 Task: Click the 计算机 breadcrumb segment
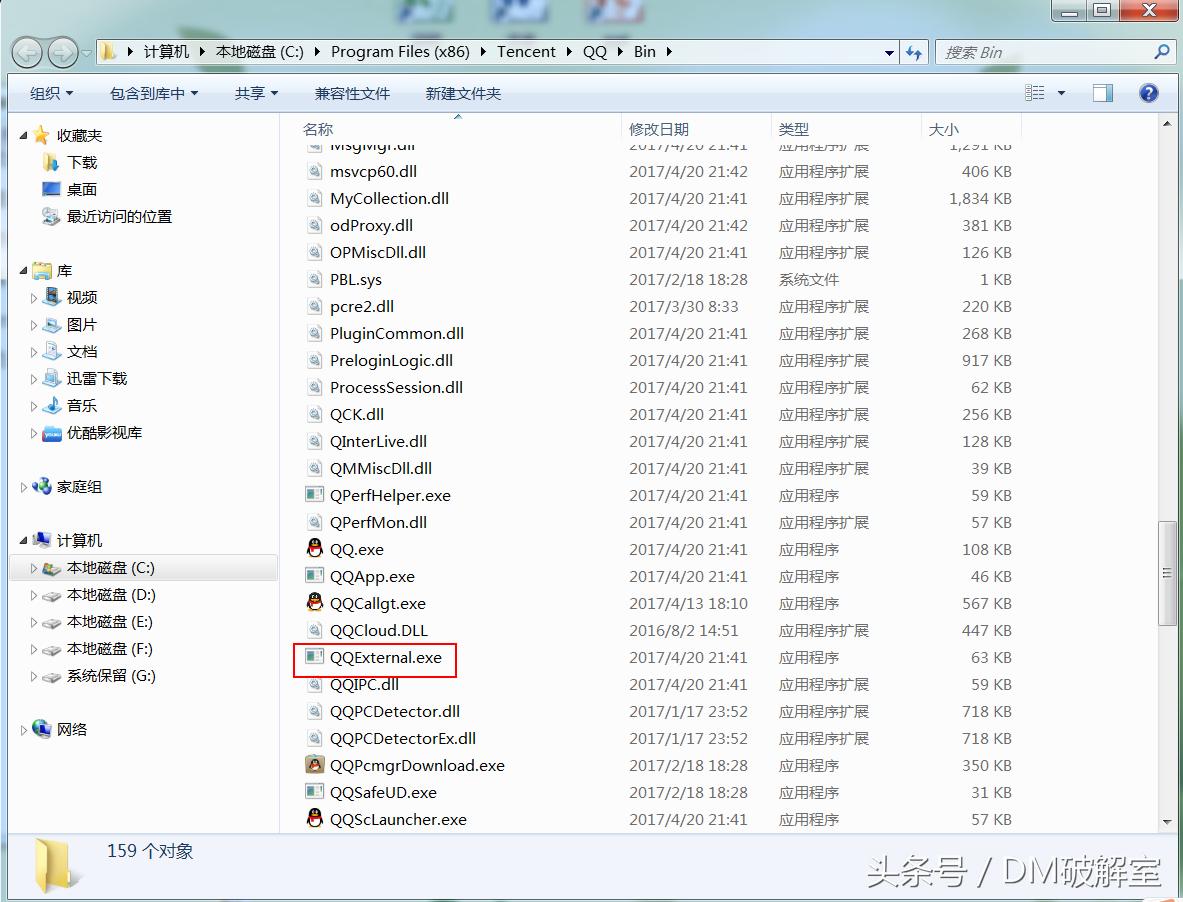pos(166,51)
